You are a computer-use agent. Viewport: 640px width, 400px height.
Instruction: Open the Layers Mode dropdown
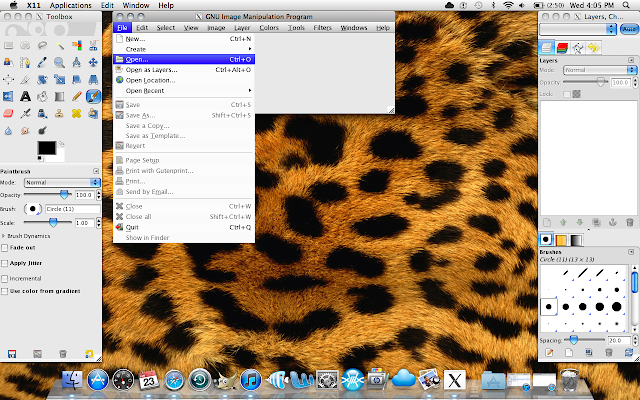pos(600,70)
